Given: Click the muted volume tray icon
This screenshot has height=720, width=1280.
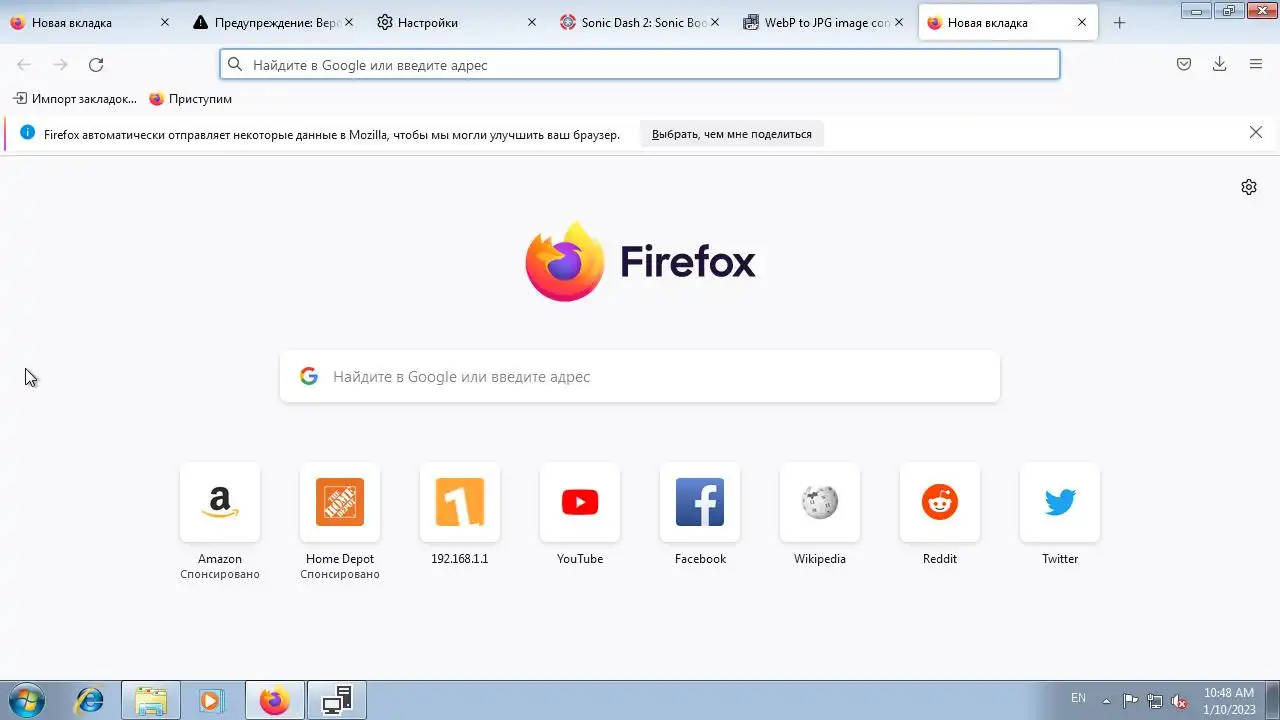Looking at the screenshot, I should tap(1180, 701).
